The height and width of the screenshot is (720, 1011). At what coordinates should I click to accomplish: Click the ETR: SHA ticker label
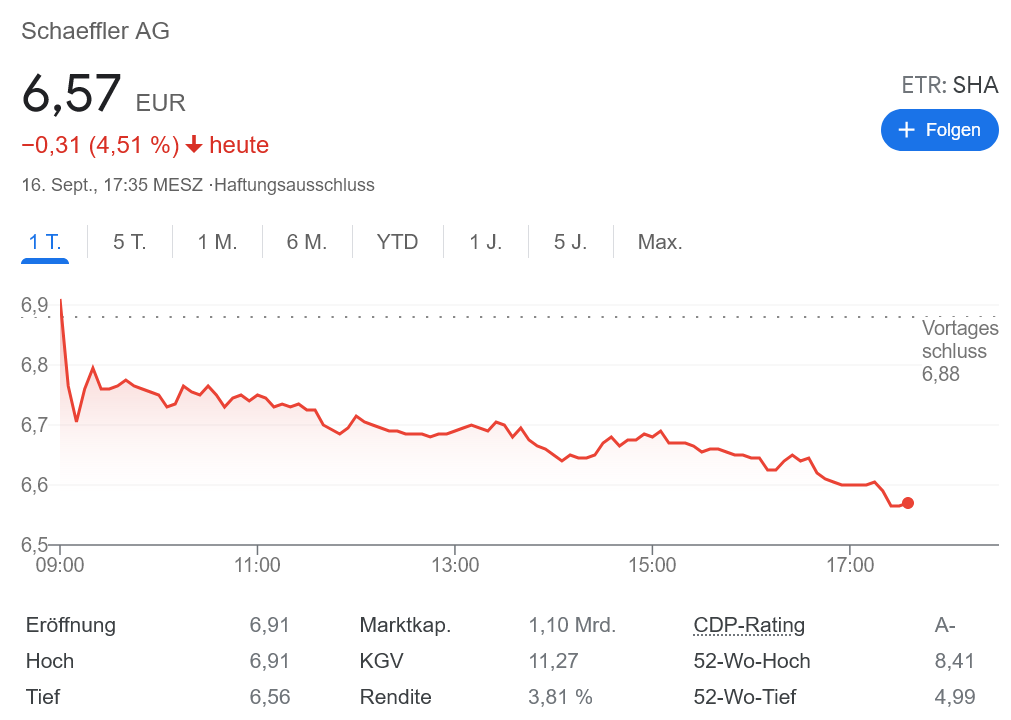coord(949,86)
